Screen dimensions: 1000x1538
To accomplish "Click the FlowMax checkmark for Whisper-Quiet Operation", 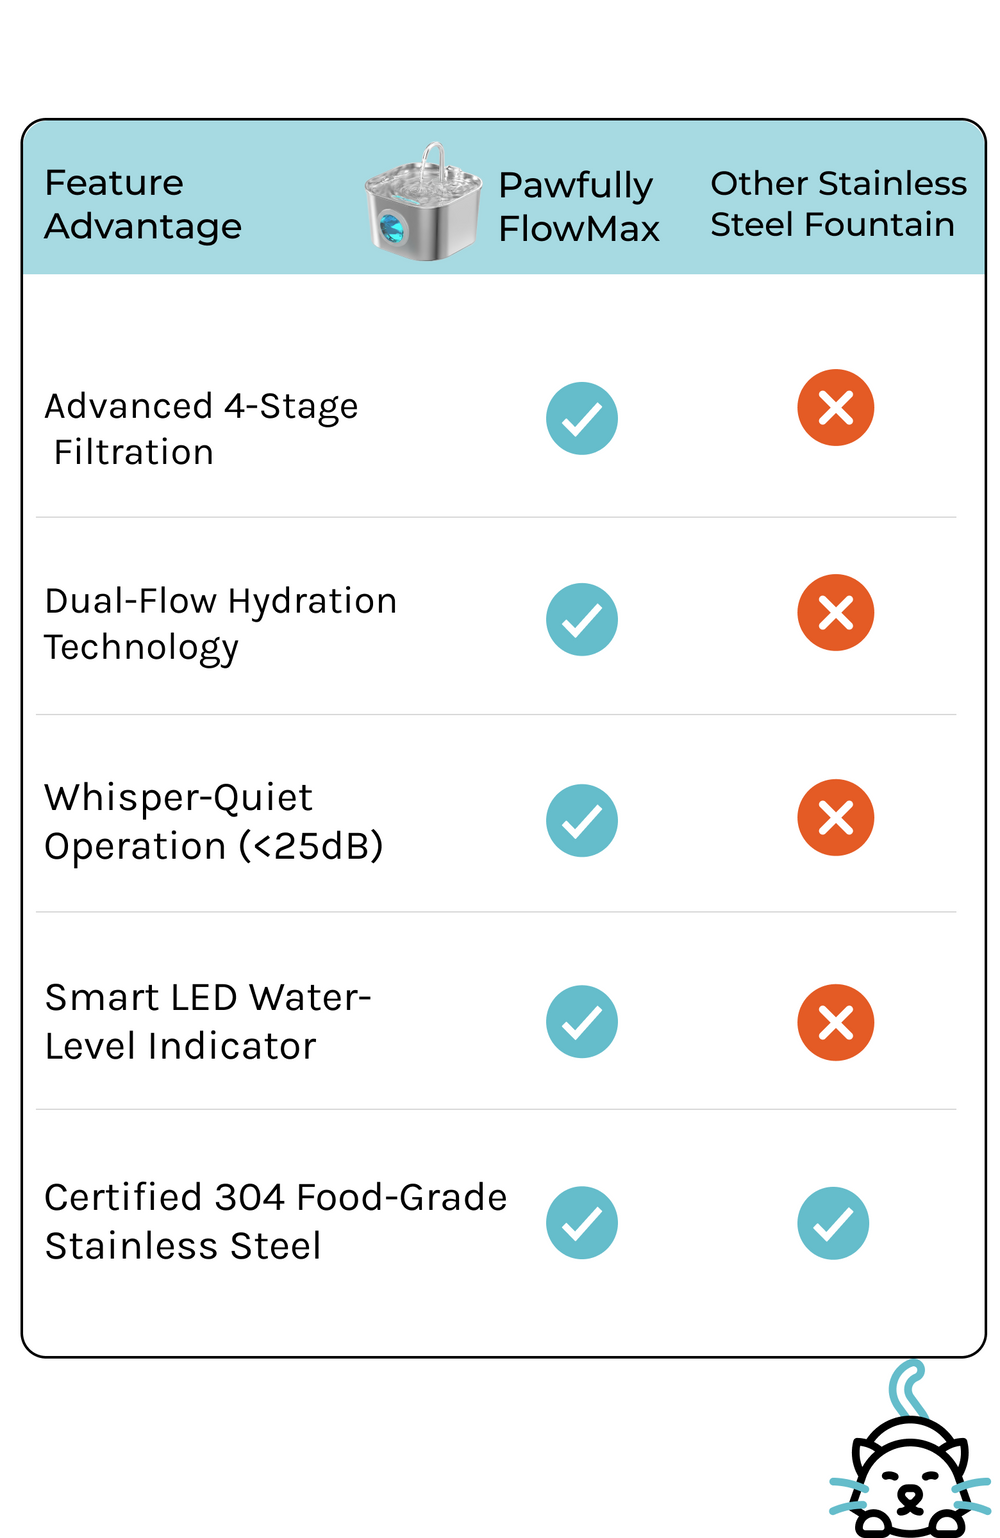I will click(x=582, y=821).
